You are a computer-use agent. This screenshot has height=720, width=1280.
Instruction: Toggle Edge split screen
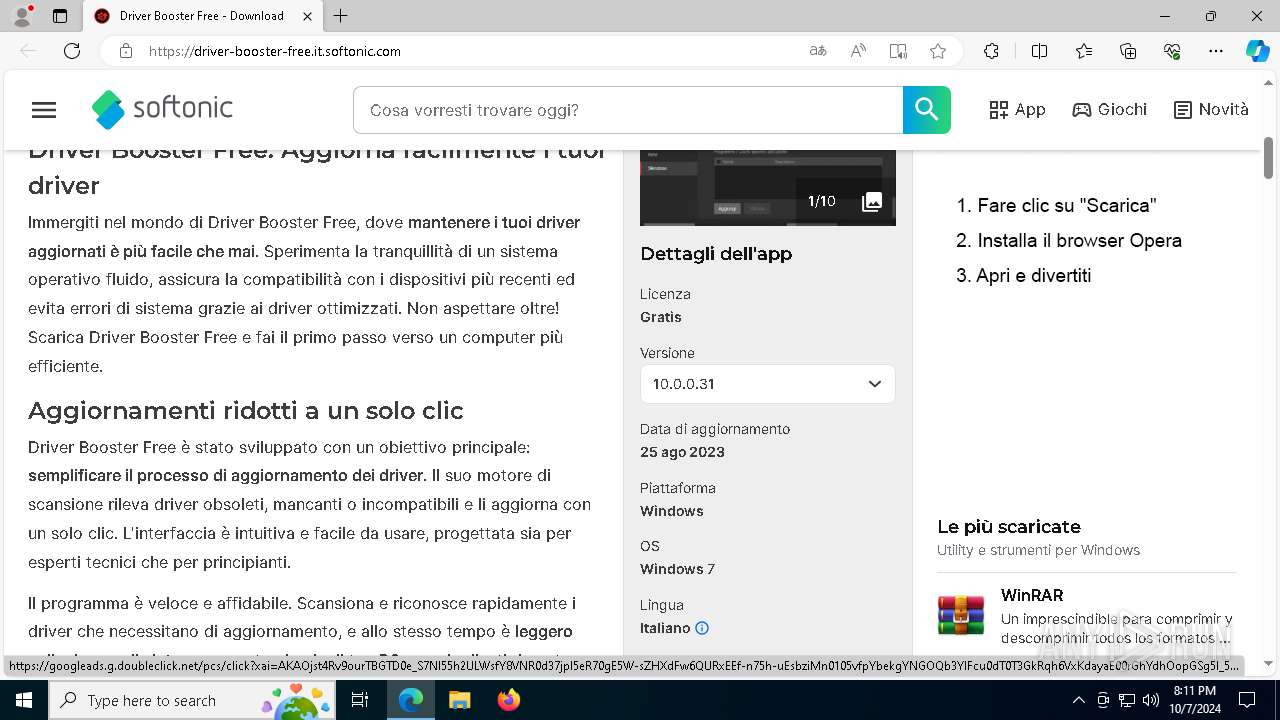(x=1039, y=51)
